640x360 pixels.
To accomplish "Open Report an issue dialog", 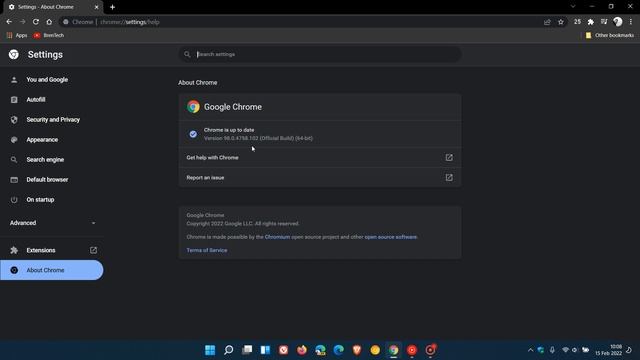I will [320, 178].
